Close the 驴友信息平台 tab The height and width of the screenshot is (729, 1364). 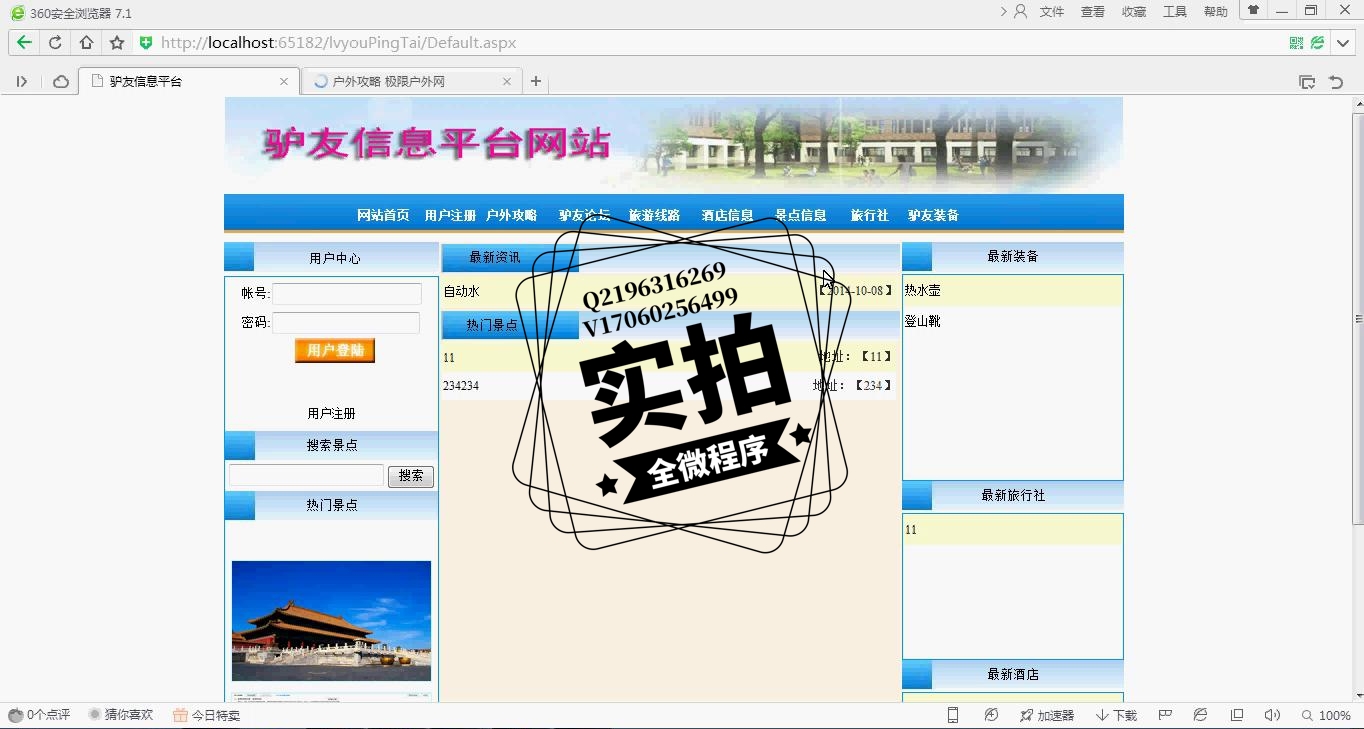pos(284,82)
